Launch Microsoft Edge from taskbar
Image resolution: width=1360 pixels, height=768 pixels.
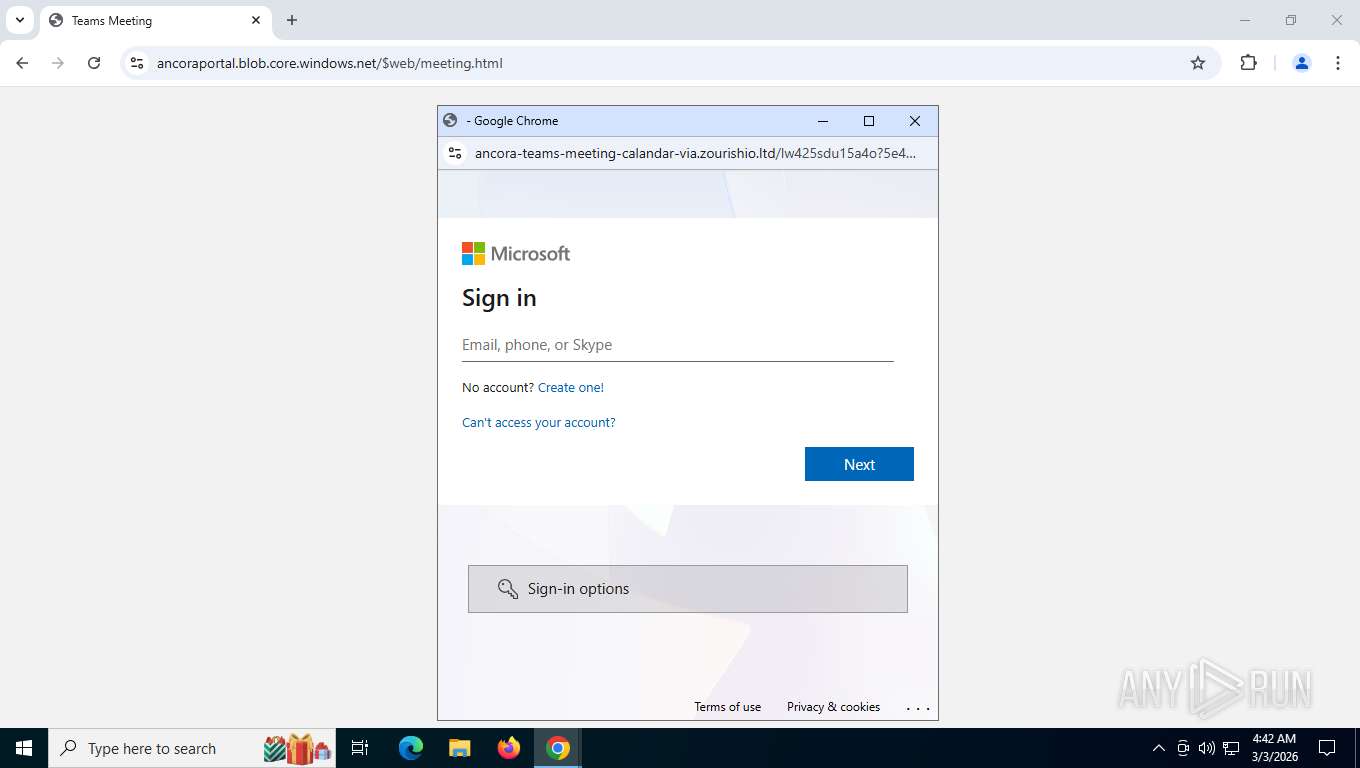pyautogui.click(x=410, y=748)
